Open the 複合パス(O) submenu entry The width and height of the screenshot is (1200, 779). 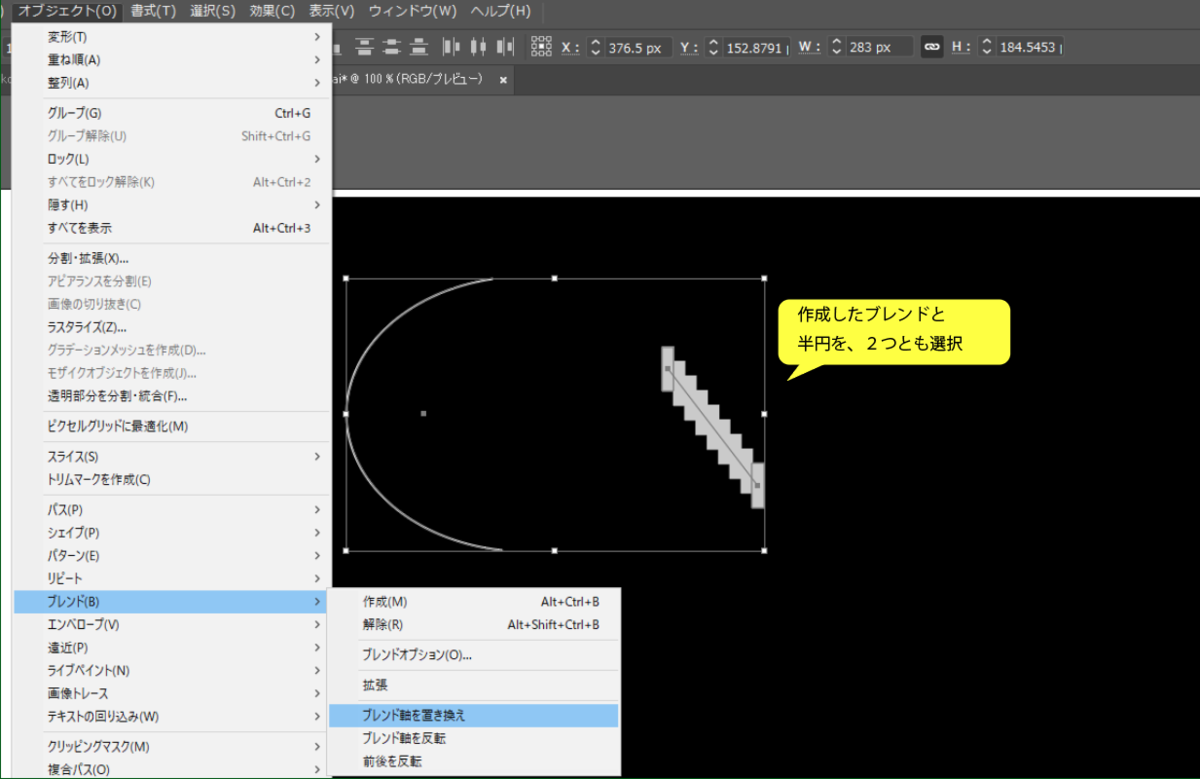point(171,770)
